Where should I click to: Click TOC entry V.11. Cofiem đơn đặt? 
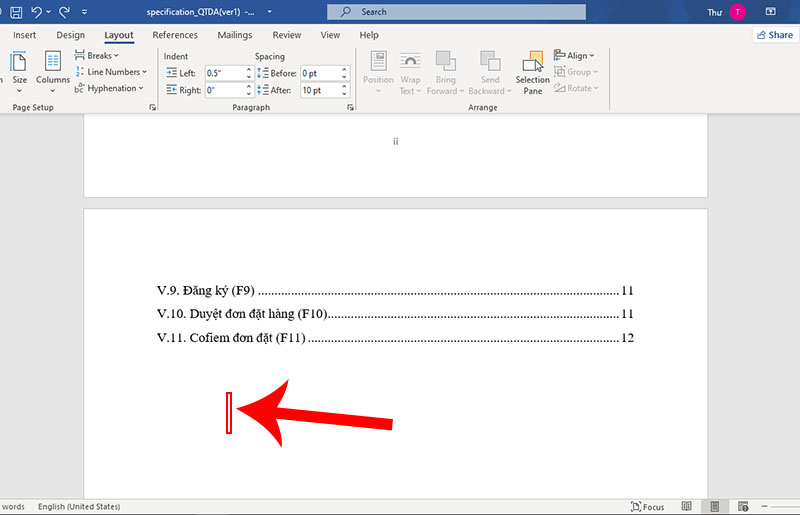tap(395, 337)
